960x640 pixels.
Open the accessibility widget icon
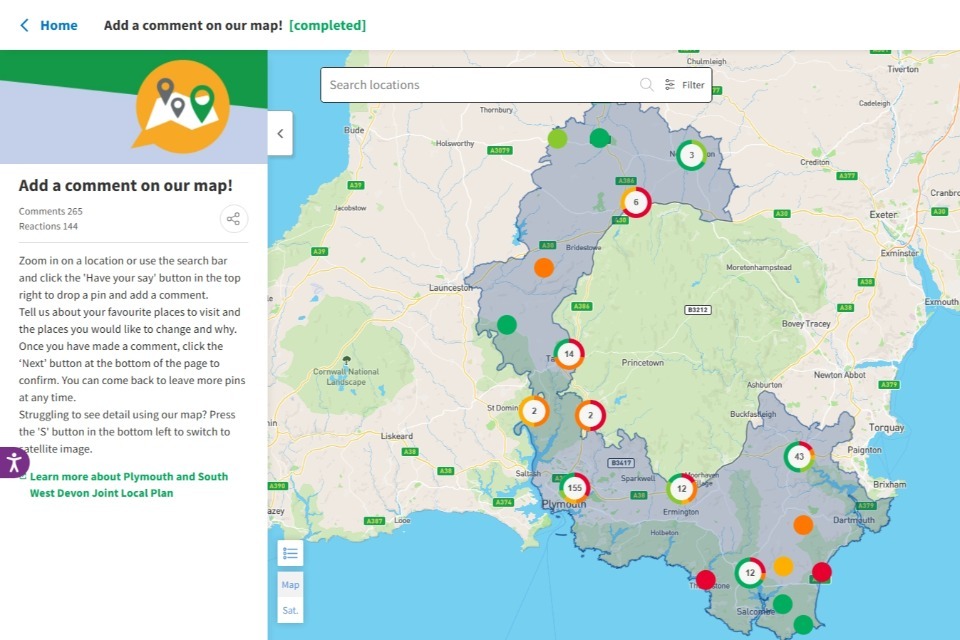pyautogui.click(x=13, y=462)
